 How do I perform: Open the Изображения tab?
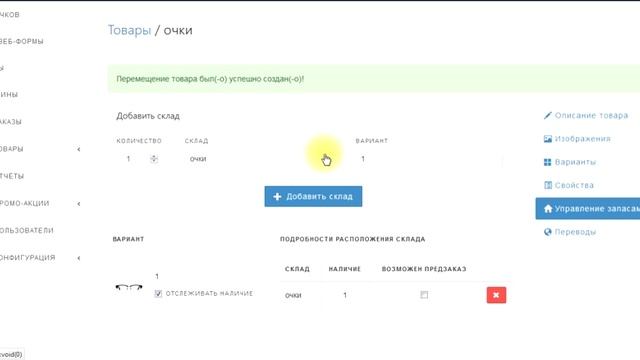578,139
